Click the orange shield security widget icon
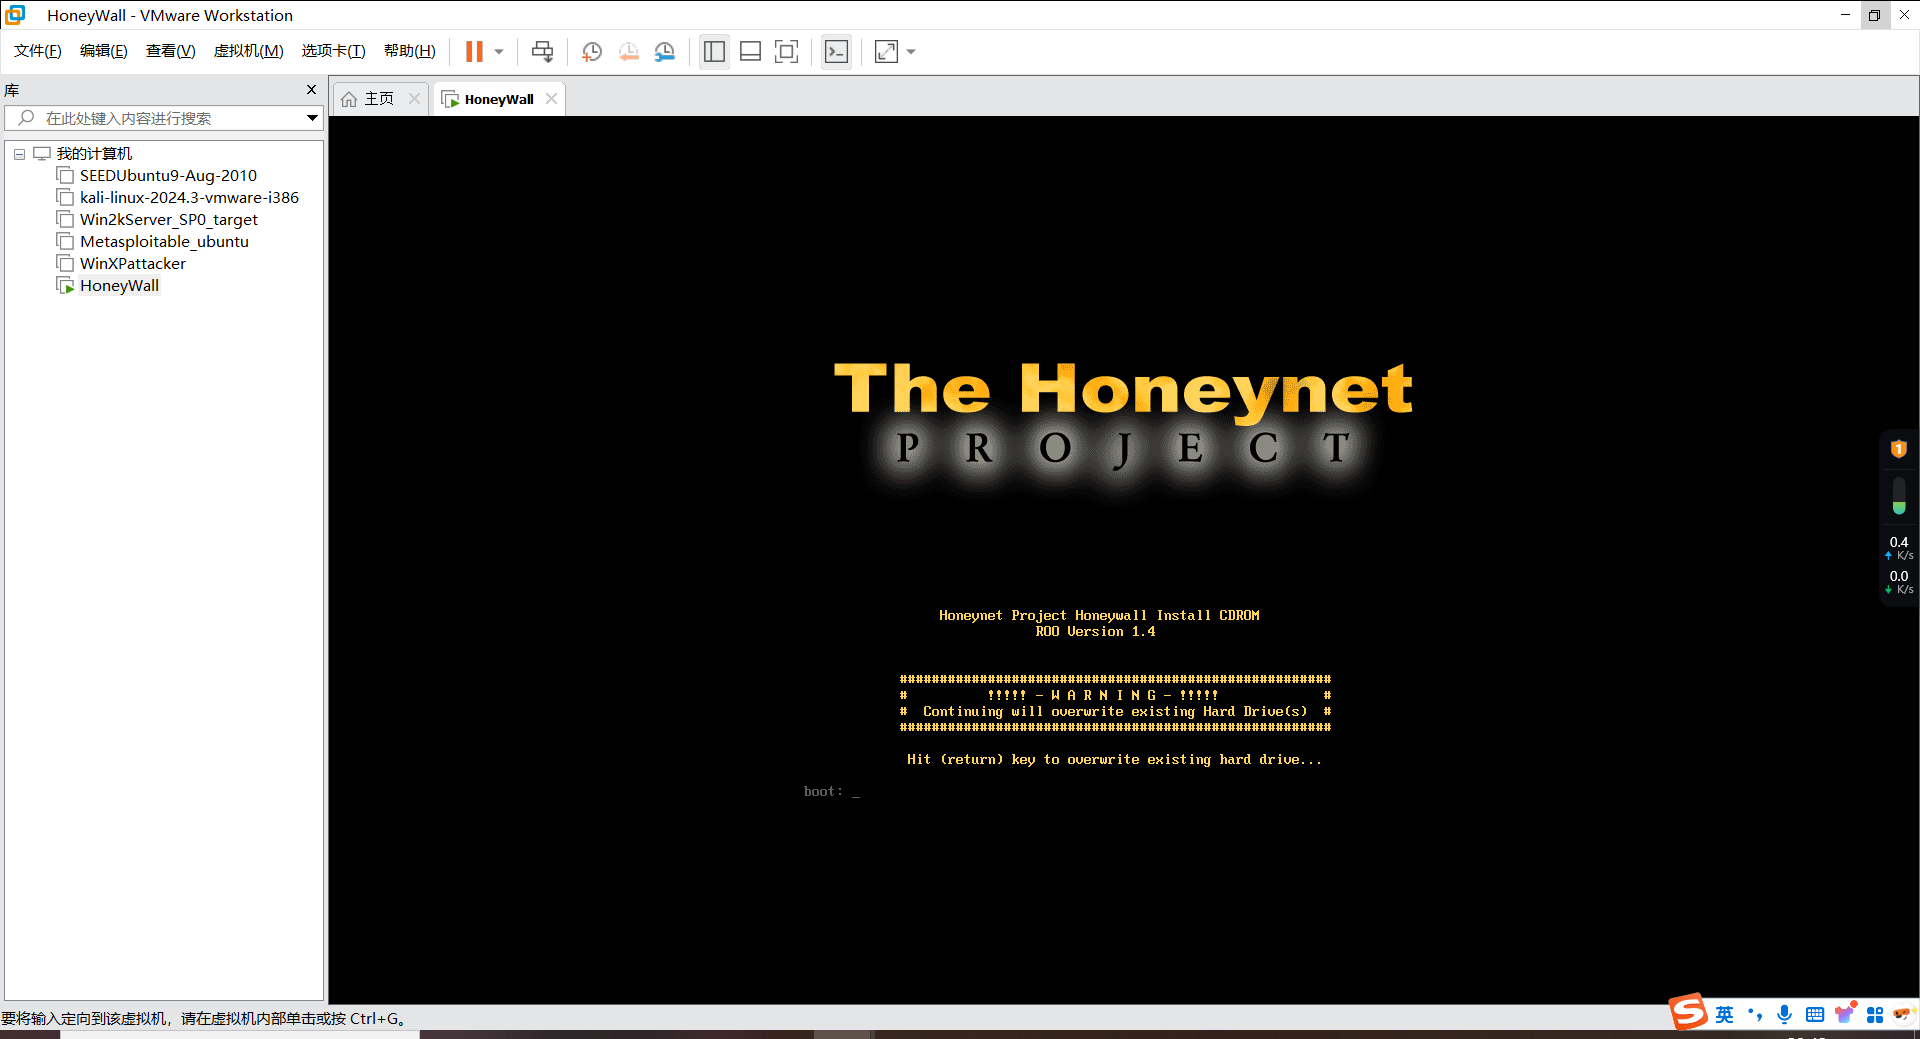 click(x=1898, y=449)
